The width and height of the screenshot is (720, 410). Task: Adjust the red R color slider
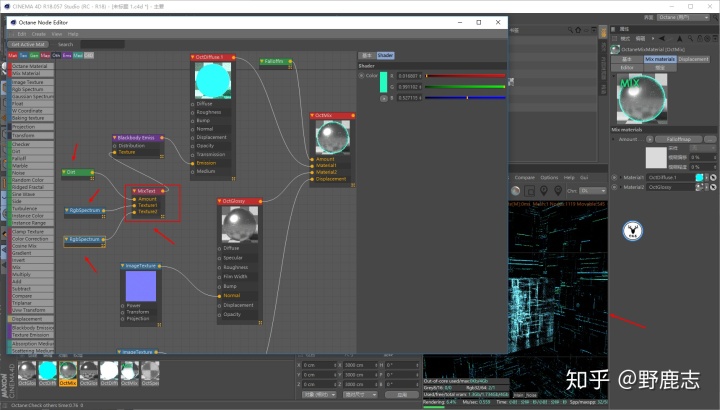(x=465, y=76)
